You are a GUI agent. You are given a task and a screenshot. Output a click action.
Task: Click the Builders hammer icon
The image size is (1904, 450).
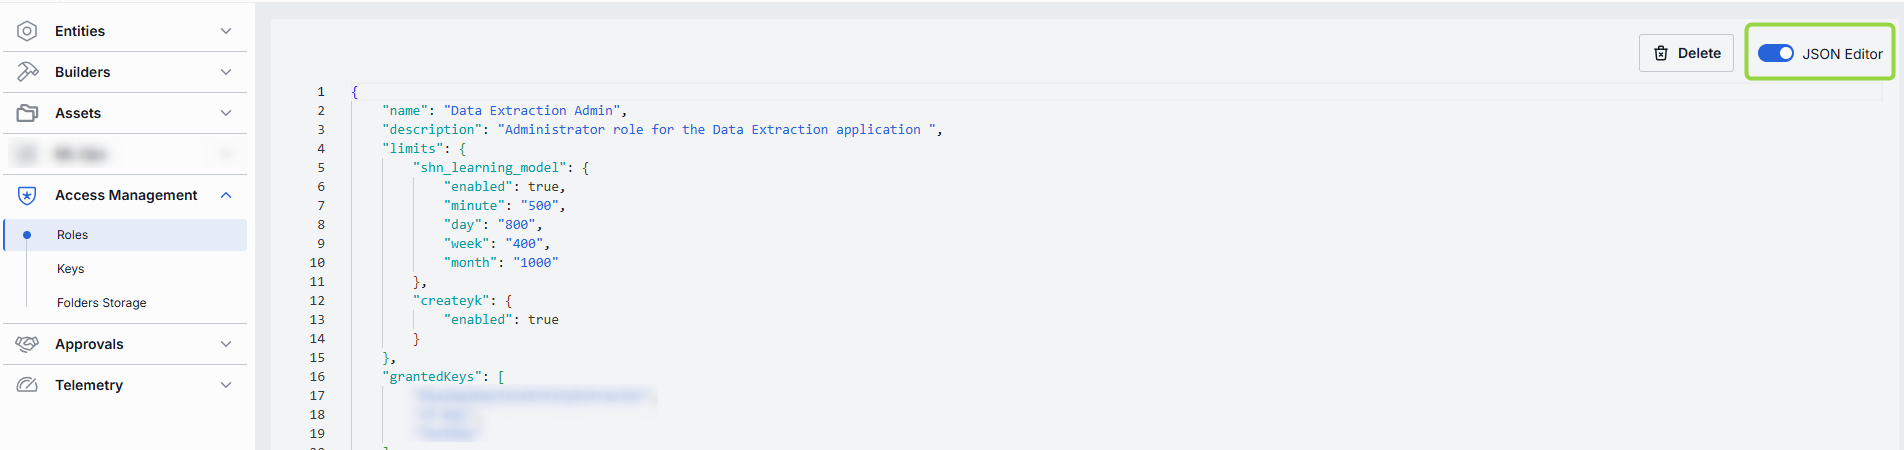(27, 72)
